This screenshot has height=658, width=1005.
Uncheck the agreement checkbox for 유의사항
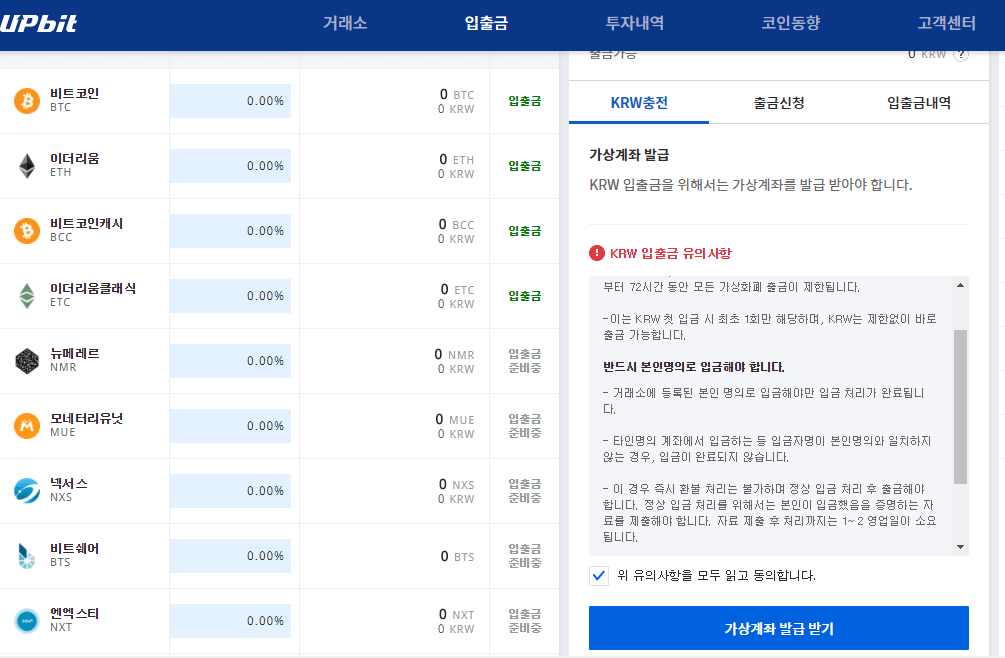pos(599,576)
